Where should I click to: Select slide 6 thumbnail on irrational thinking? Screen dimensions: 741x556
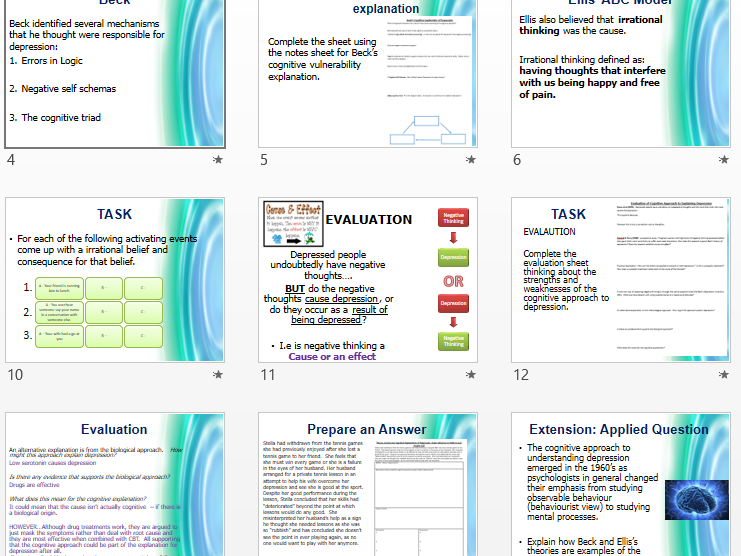click(x=620, y=73)
